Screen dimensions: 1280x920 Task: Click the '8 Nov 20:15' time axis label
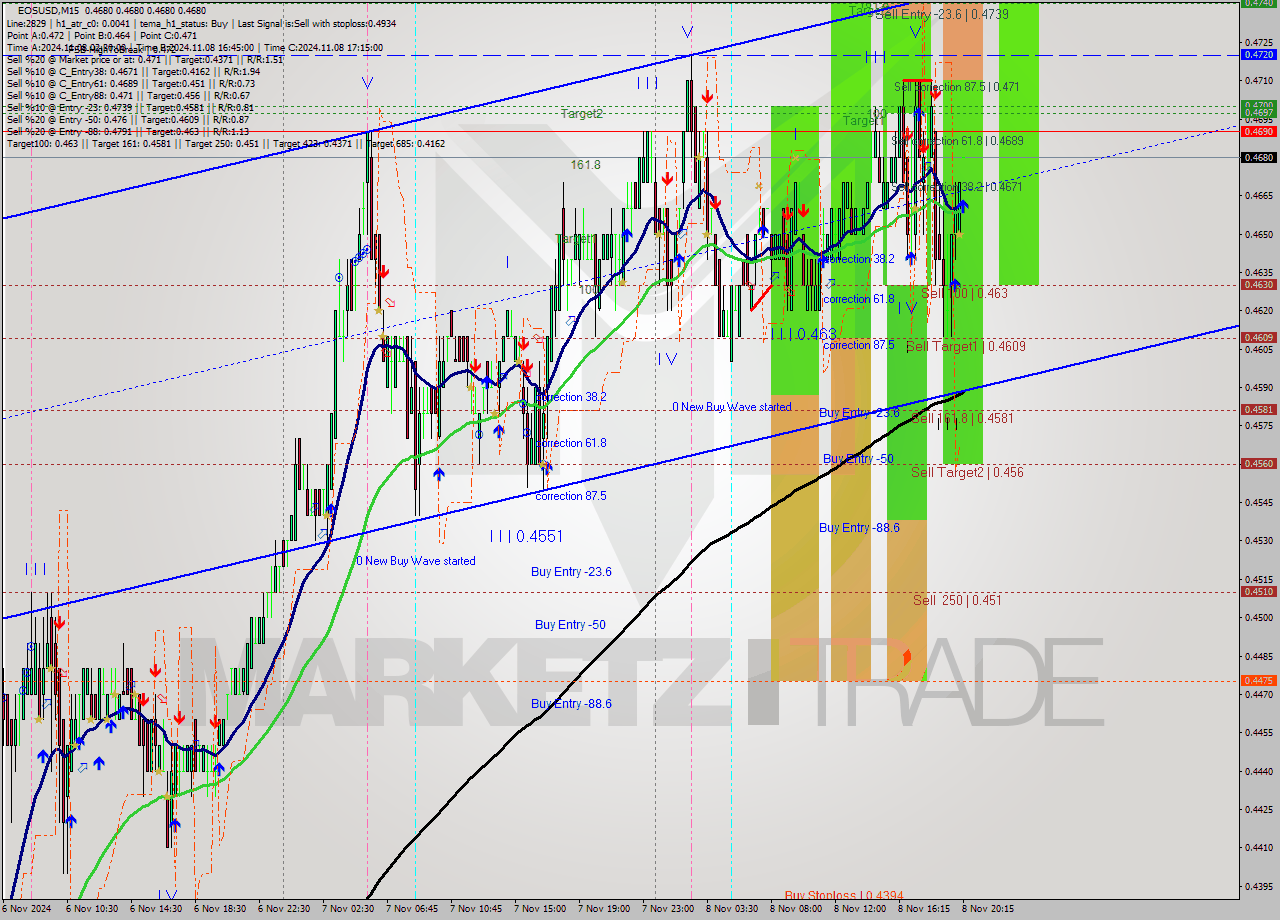[988, 909]
